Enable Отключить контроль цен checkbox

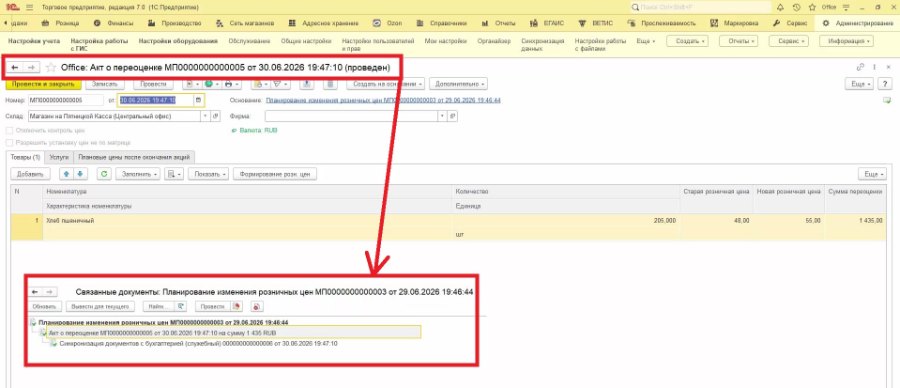pos(9,131)
